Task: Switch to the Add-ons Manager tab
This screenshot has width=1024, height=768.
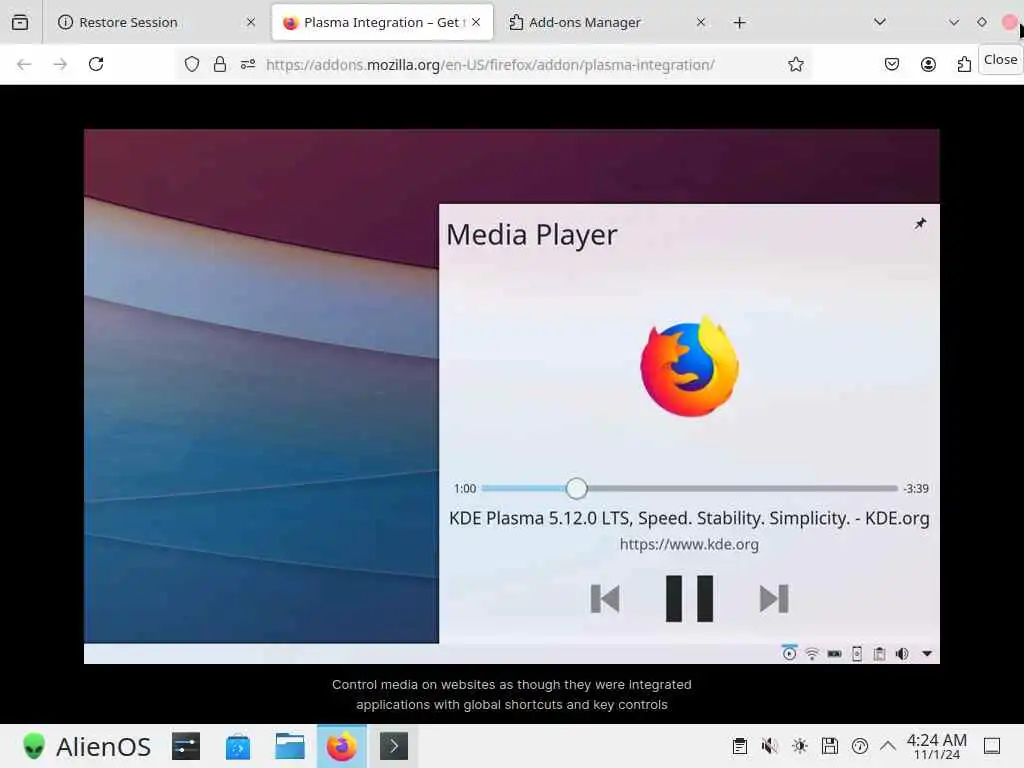Action: (607, 22)
